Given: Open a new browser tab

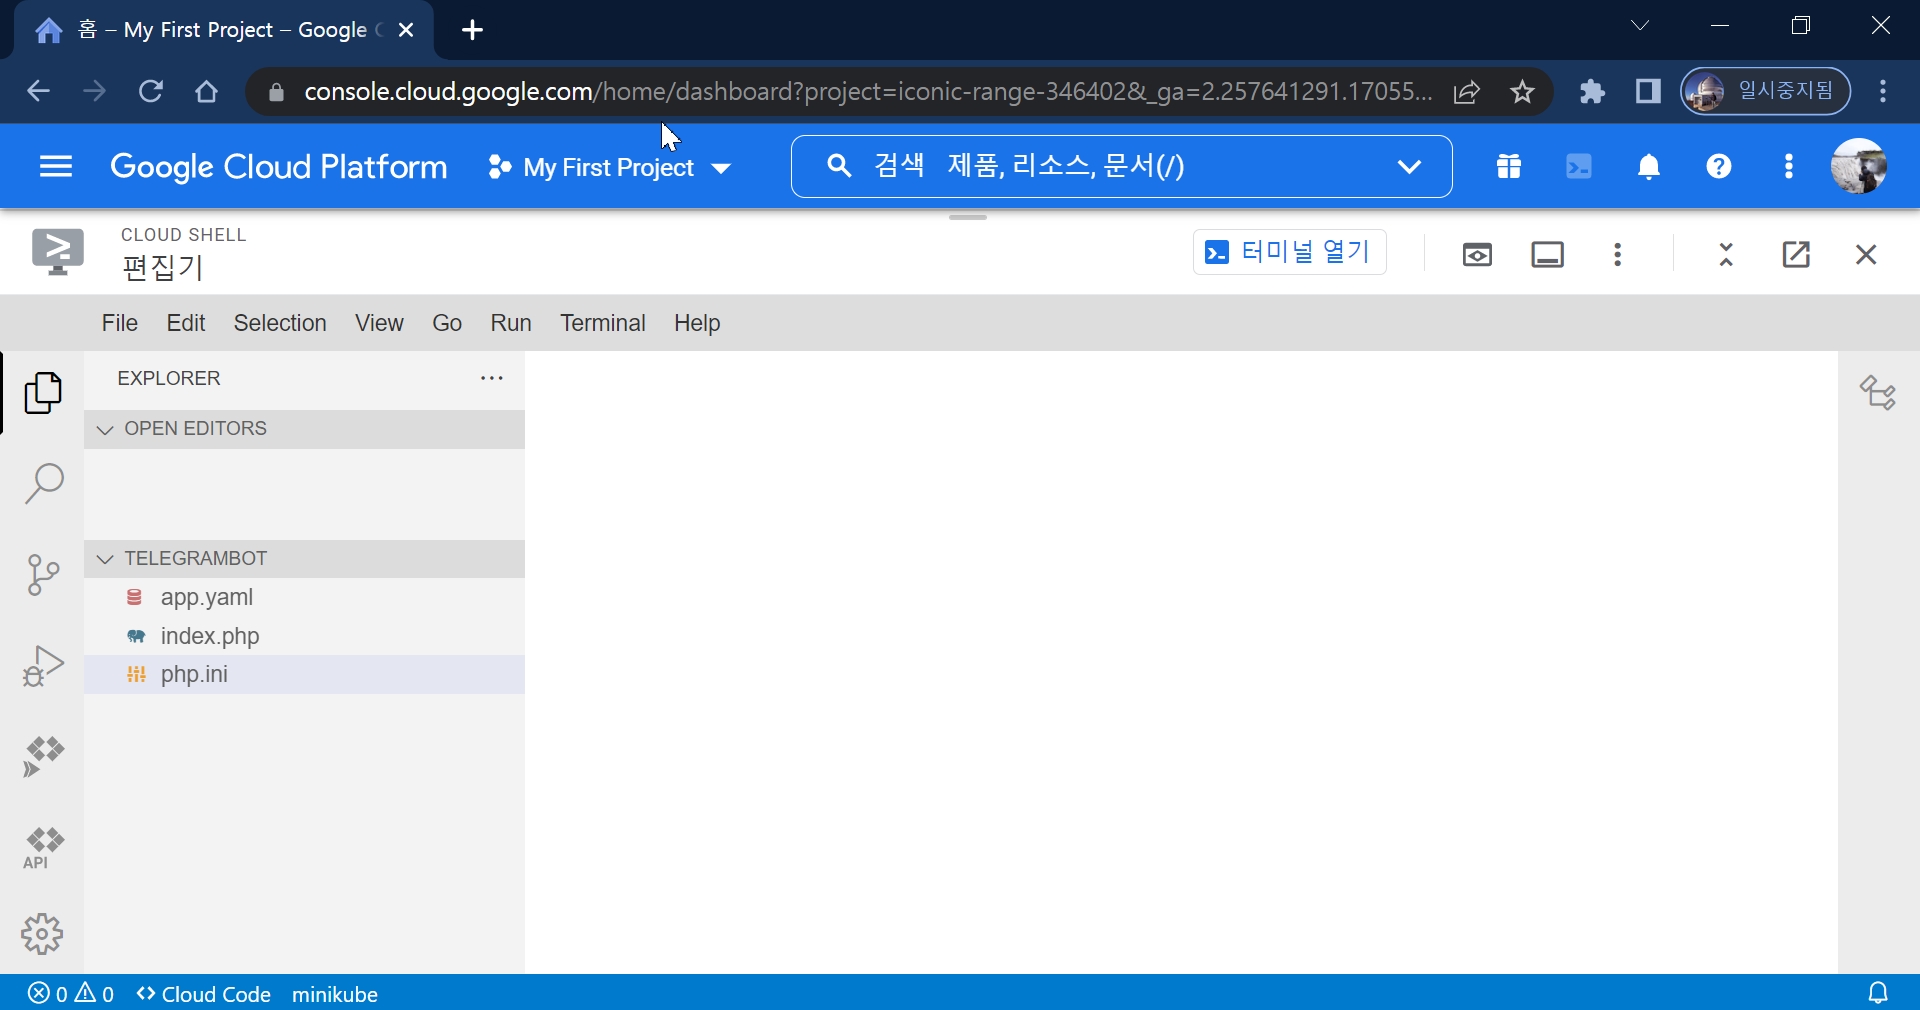Looking at the screenshot, I should (x=473, y=30).
